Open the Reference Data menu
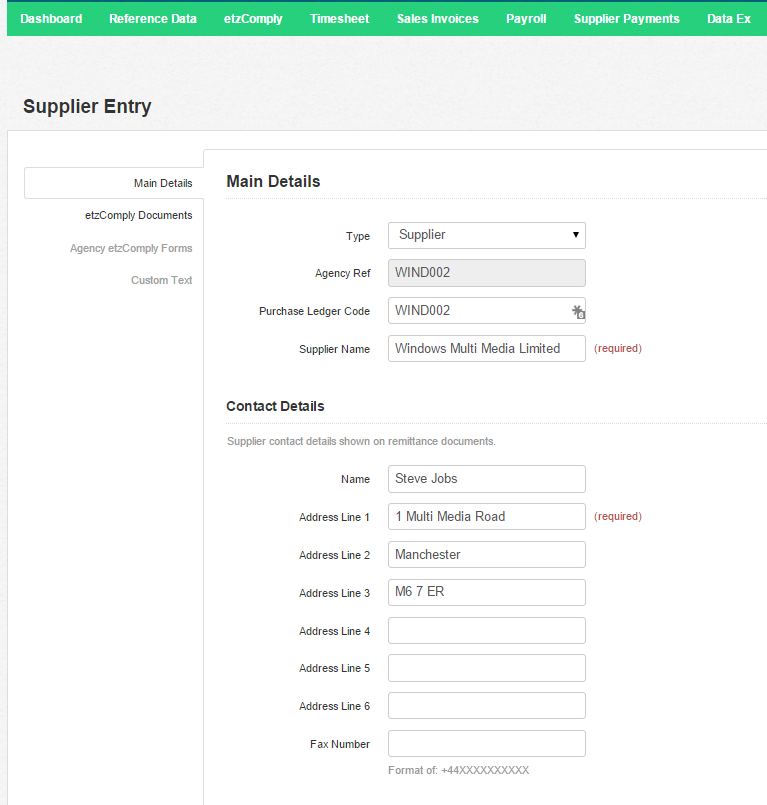The width and height of the screenshot is (767, 805). tap(152, 19)
